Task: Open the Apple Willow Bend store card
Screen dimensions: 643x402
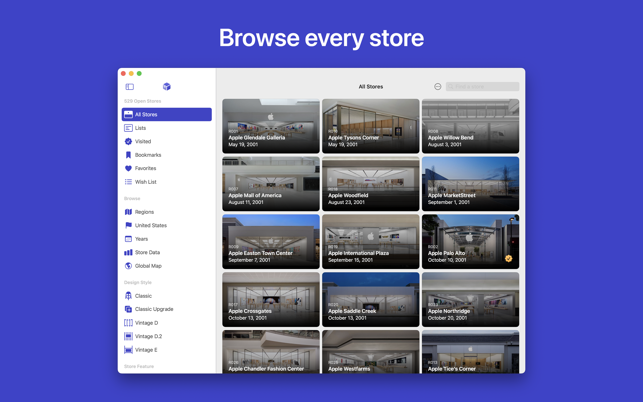Action: pyautogui.click(x=470, y=126)
